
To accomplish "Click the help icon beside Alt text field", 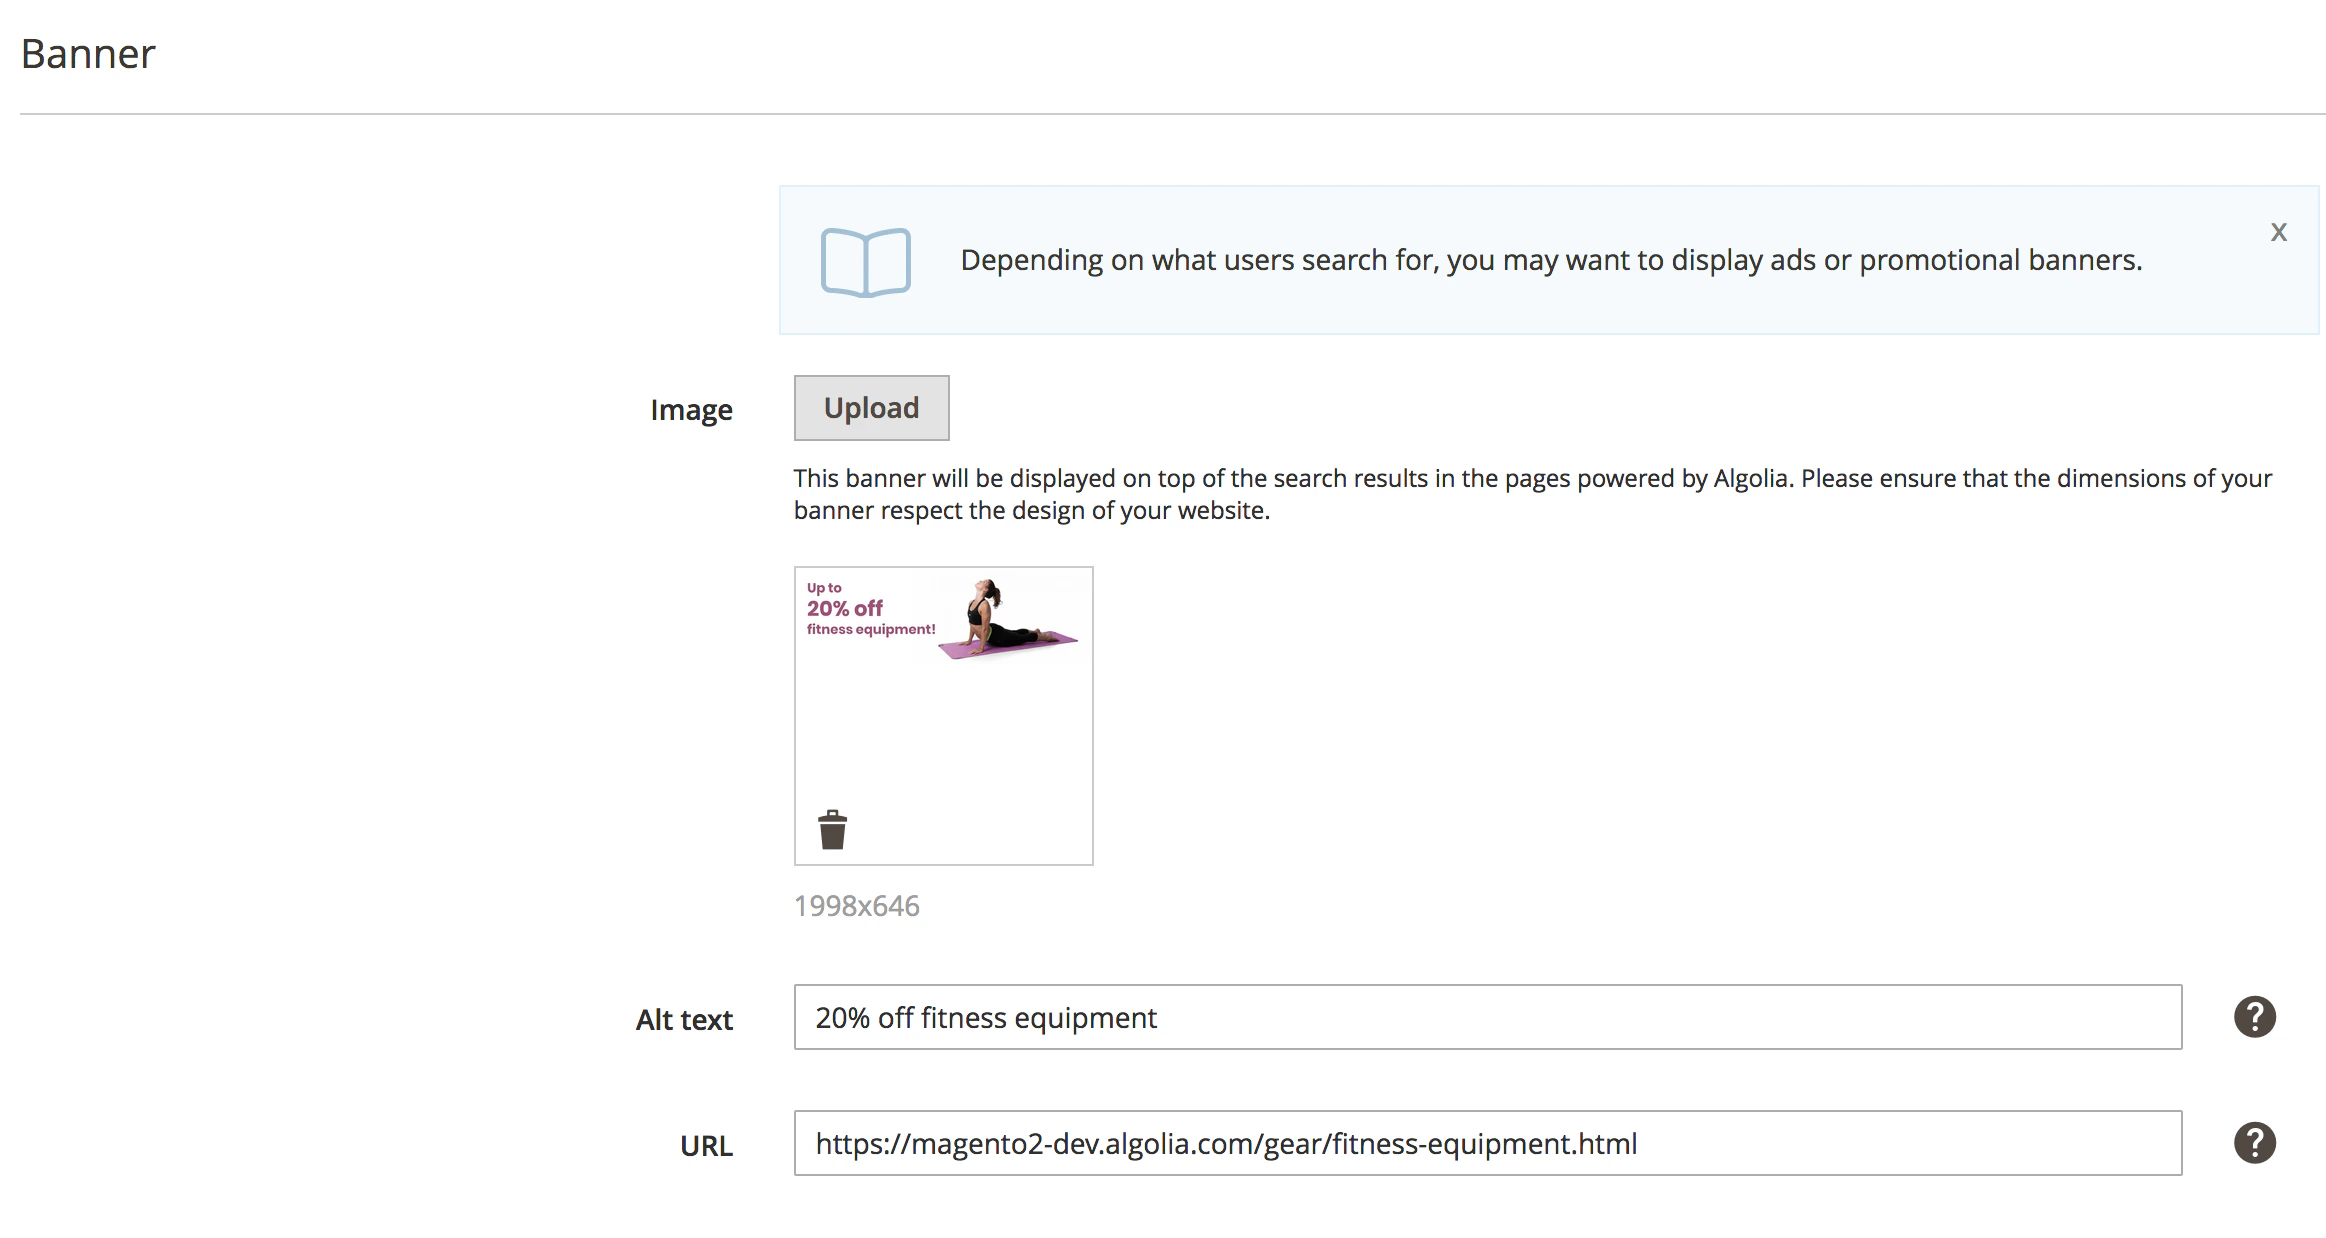I will click(2254, 1016).
